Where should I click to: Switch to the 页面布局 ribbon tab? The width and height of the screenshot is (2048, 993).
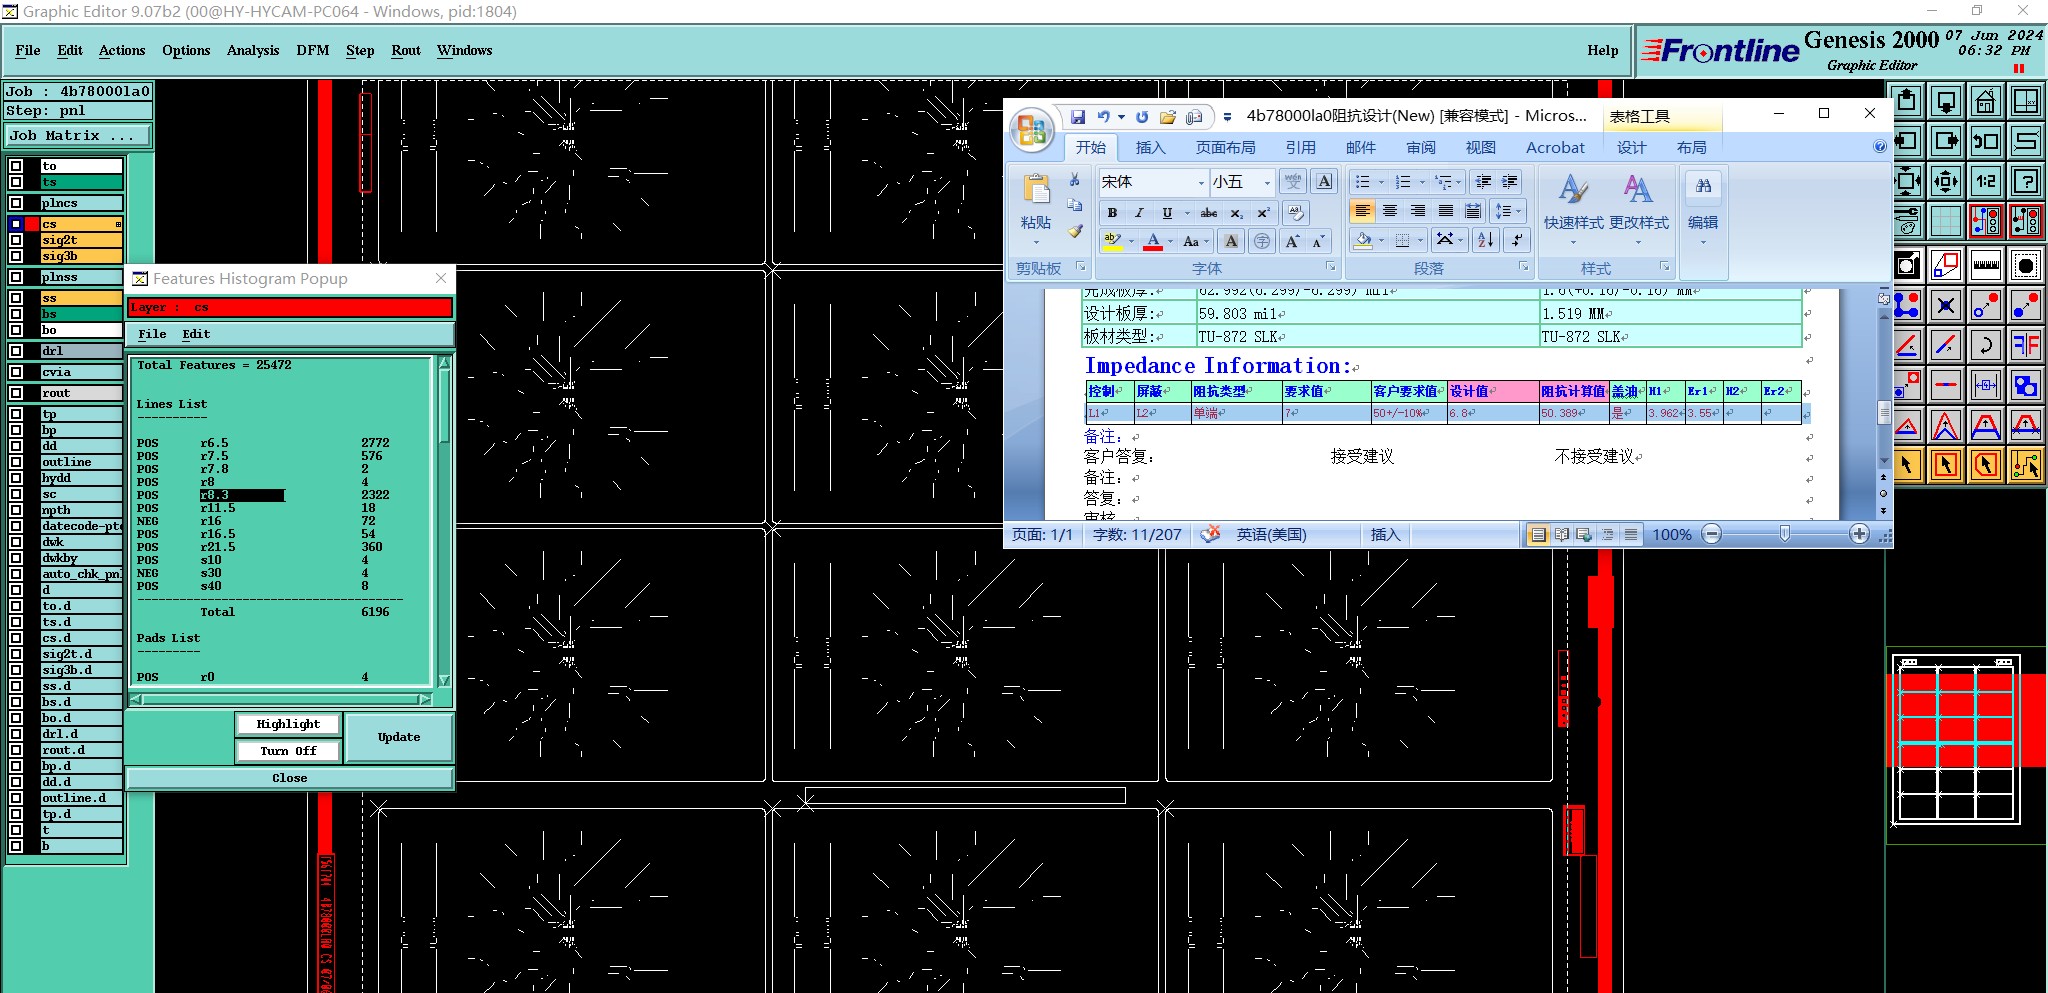tap(1225, 147)
